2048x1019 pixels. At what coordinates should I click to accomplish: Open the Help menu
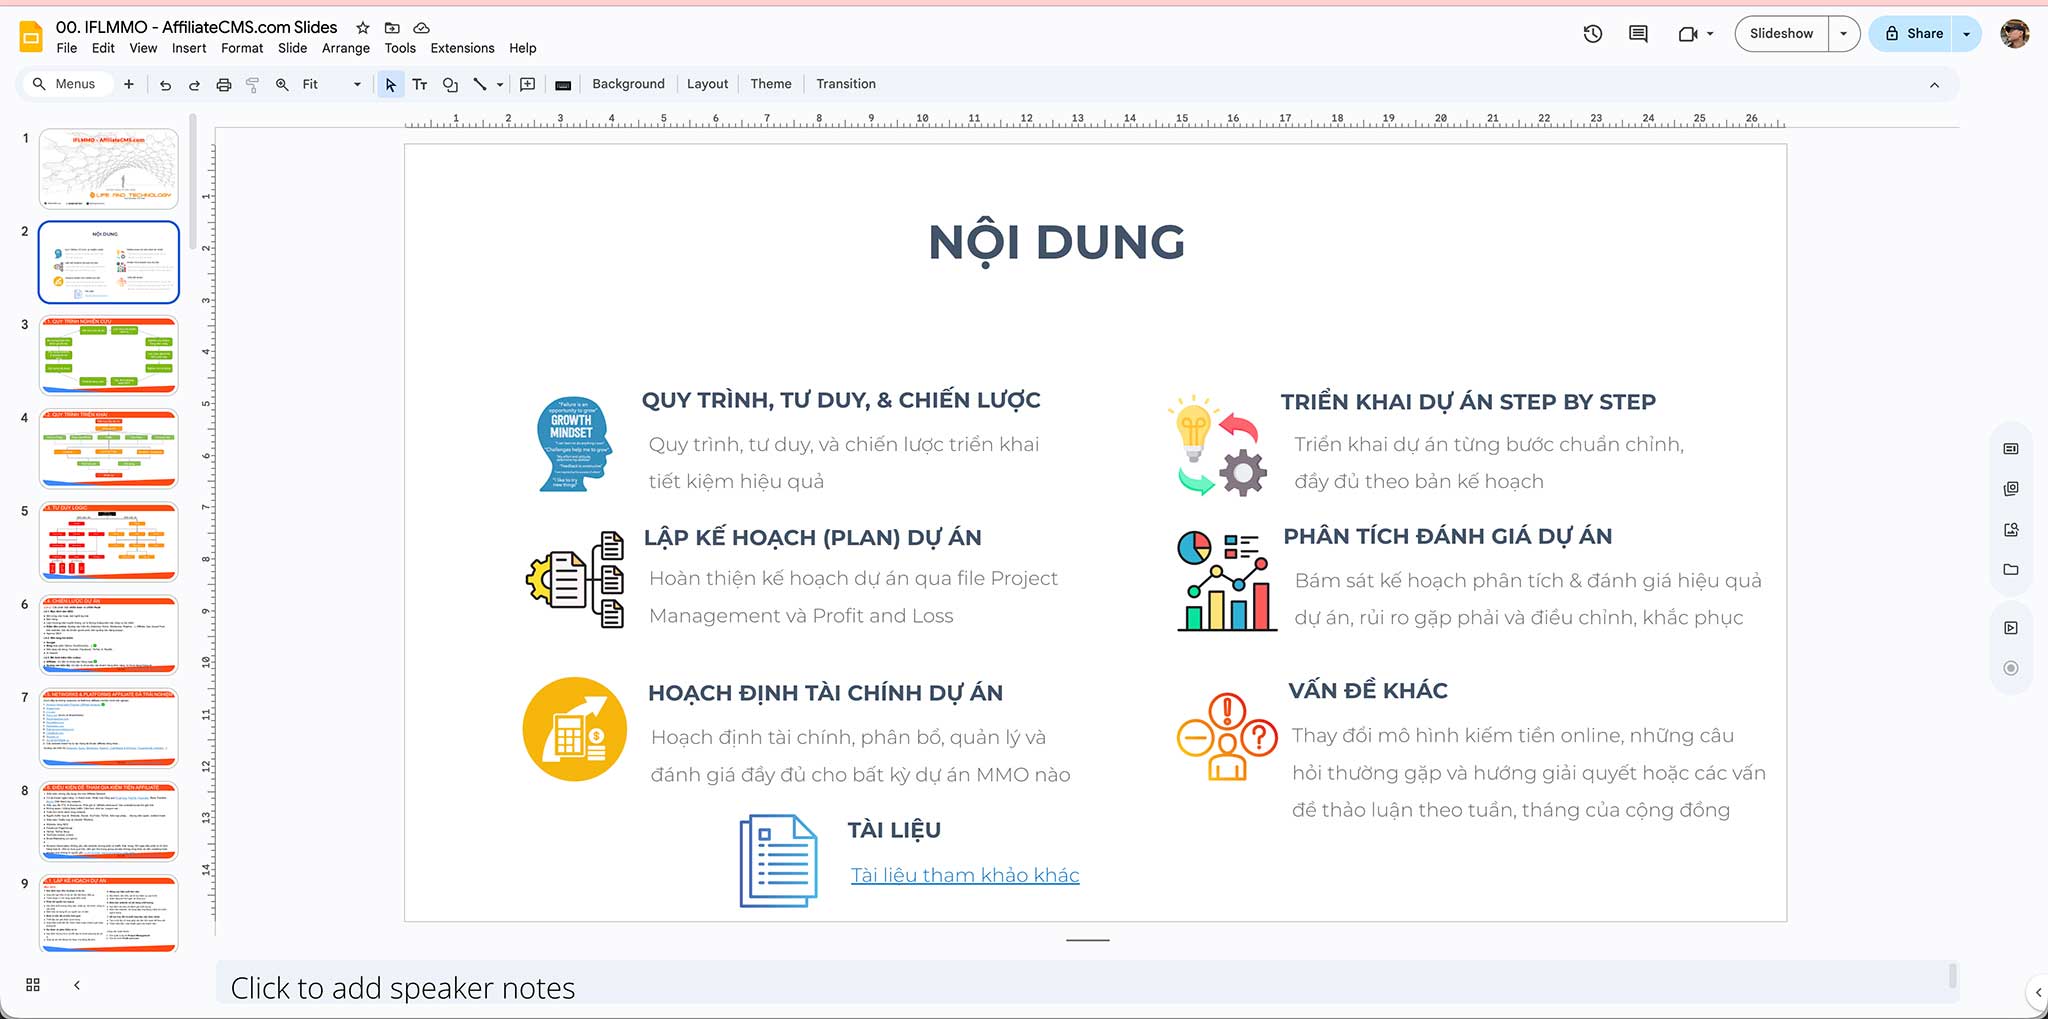tap(522, 48)
